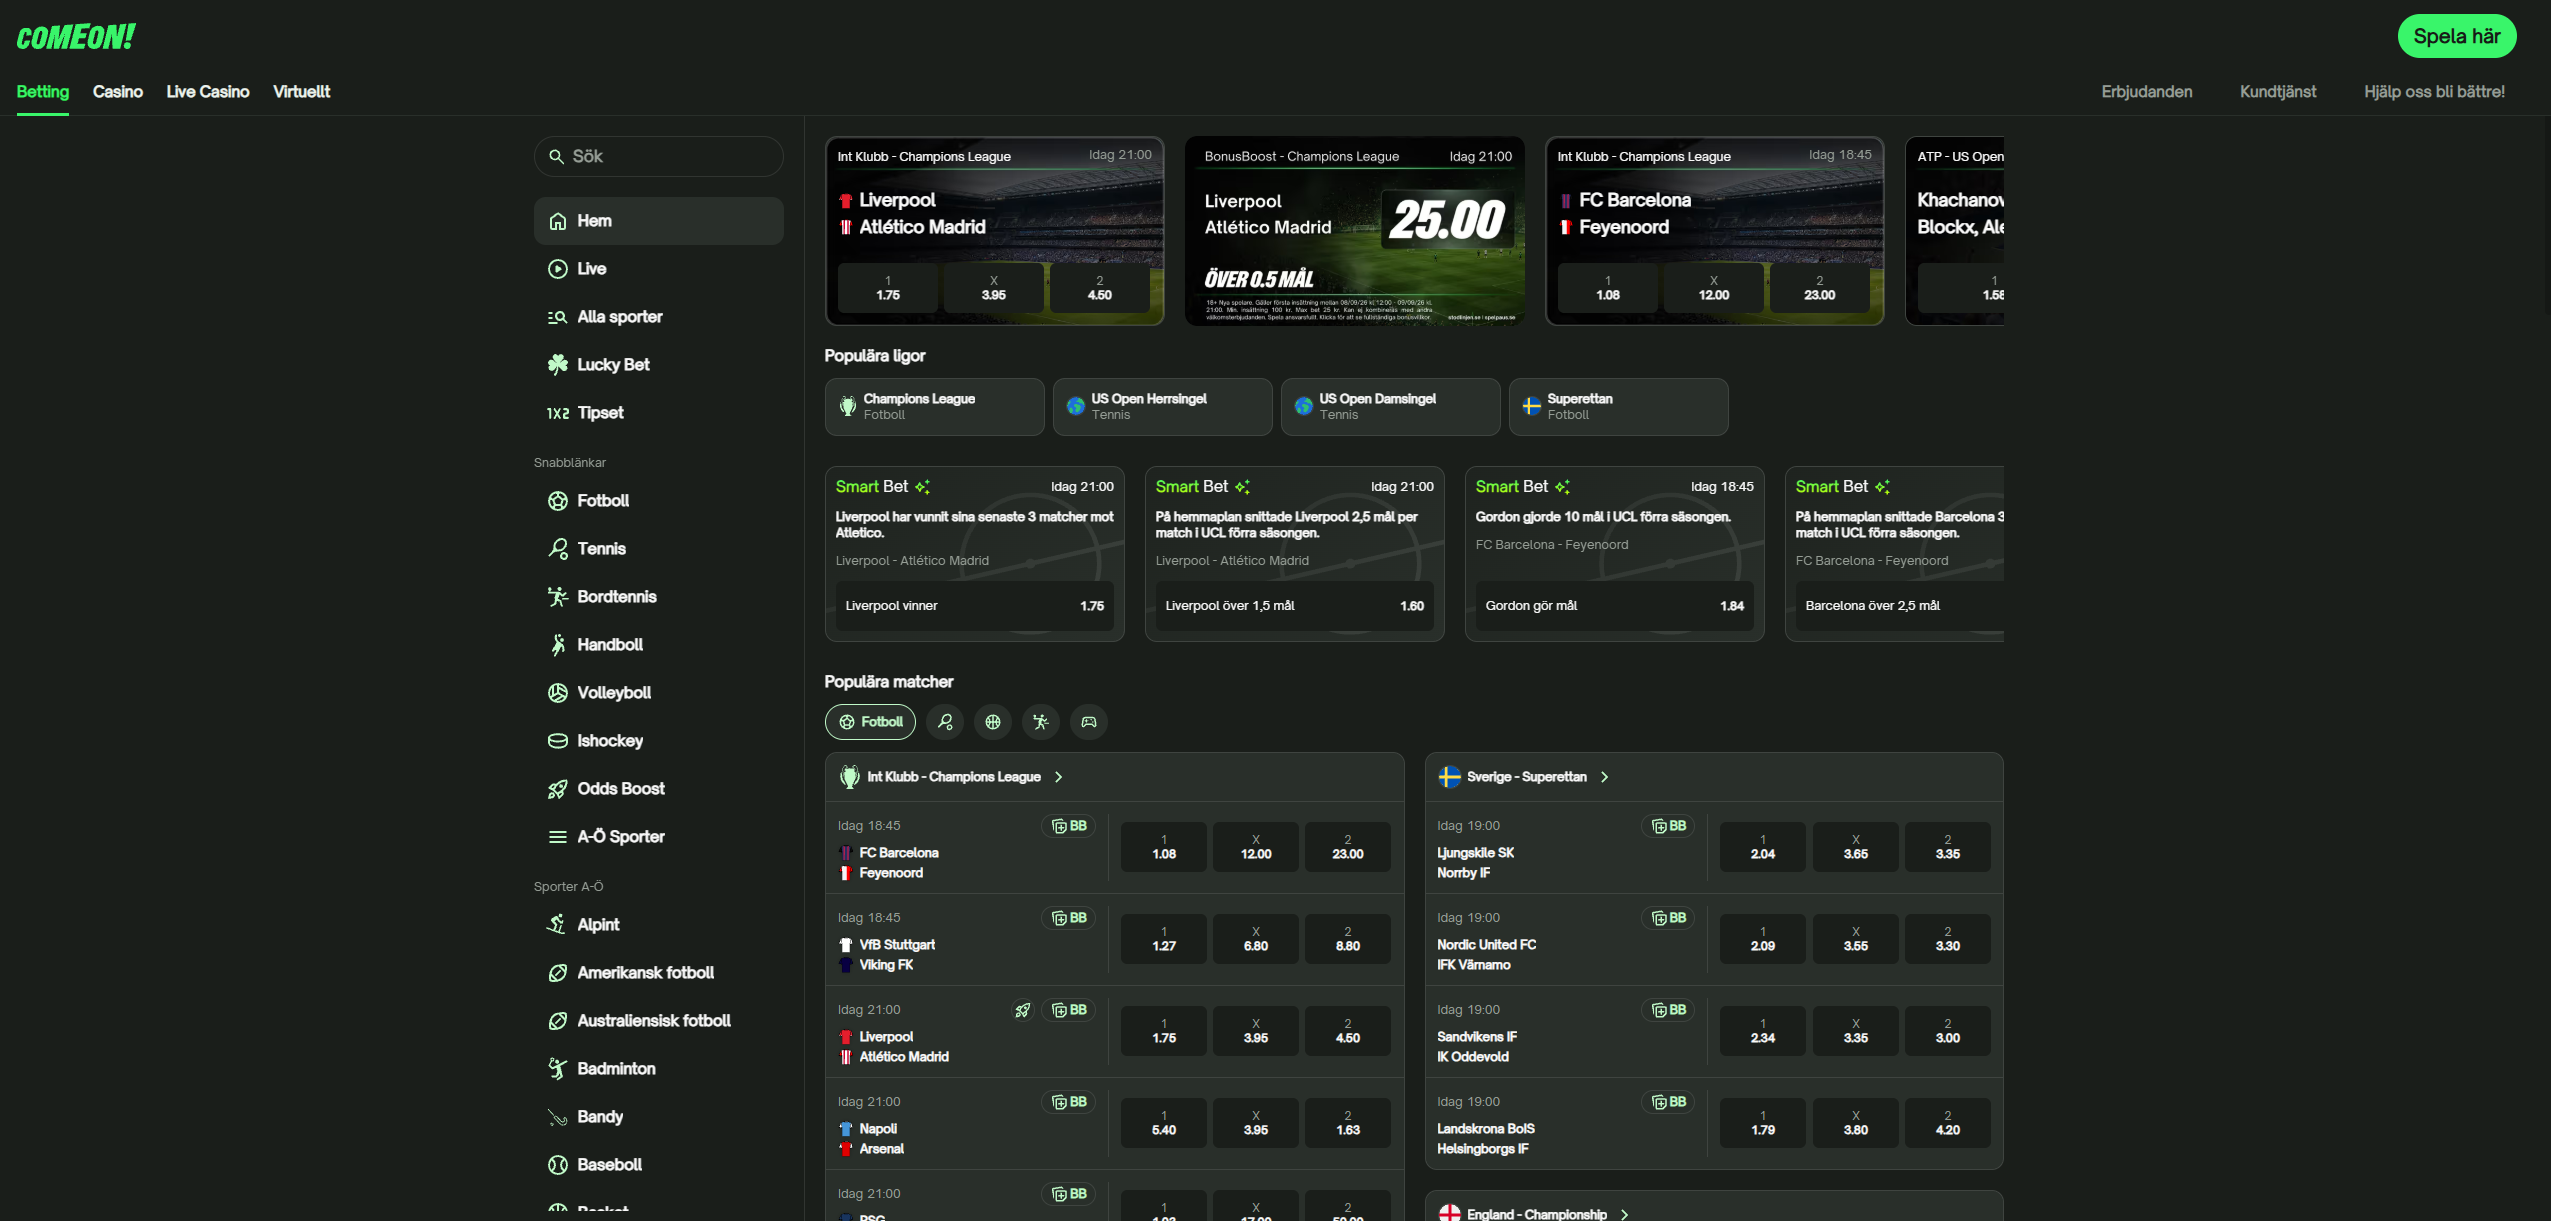Select Badminton in sports list

tap(658, 1069)
